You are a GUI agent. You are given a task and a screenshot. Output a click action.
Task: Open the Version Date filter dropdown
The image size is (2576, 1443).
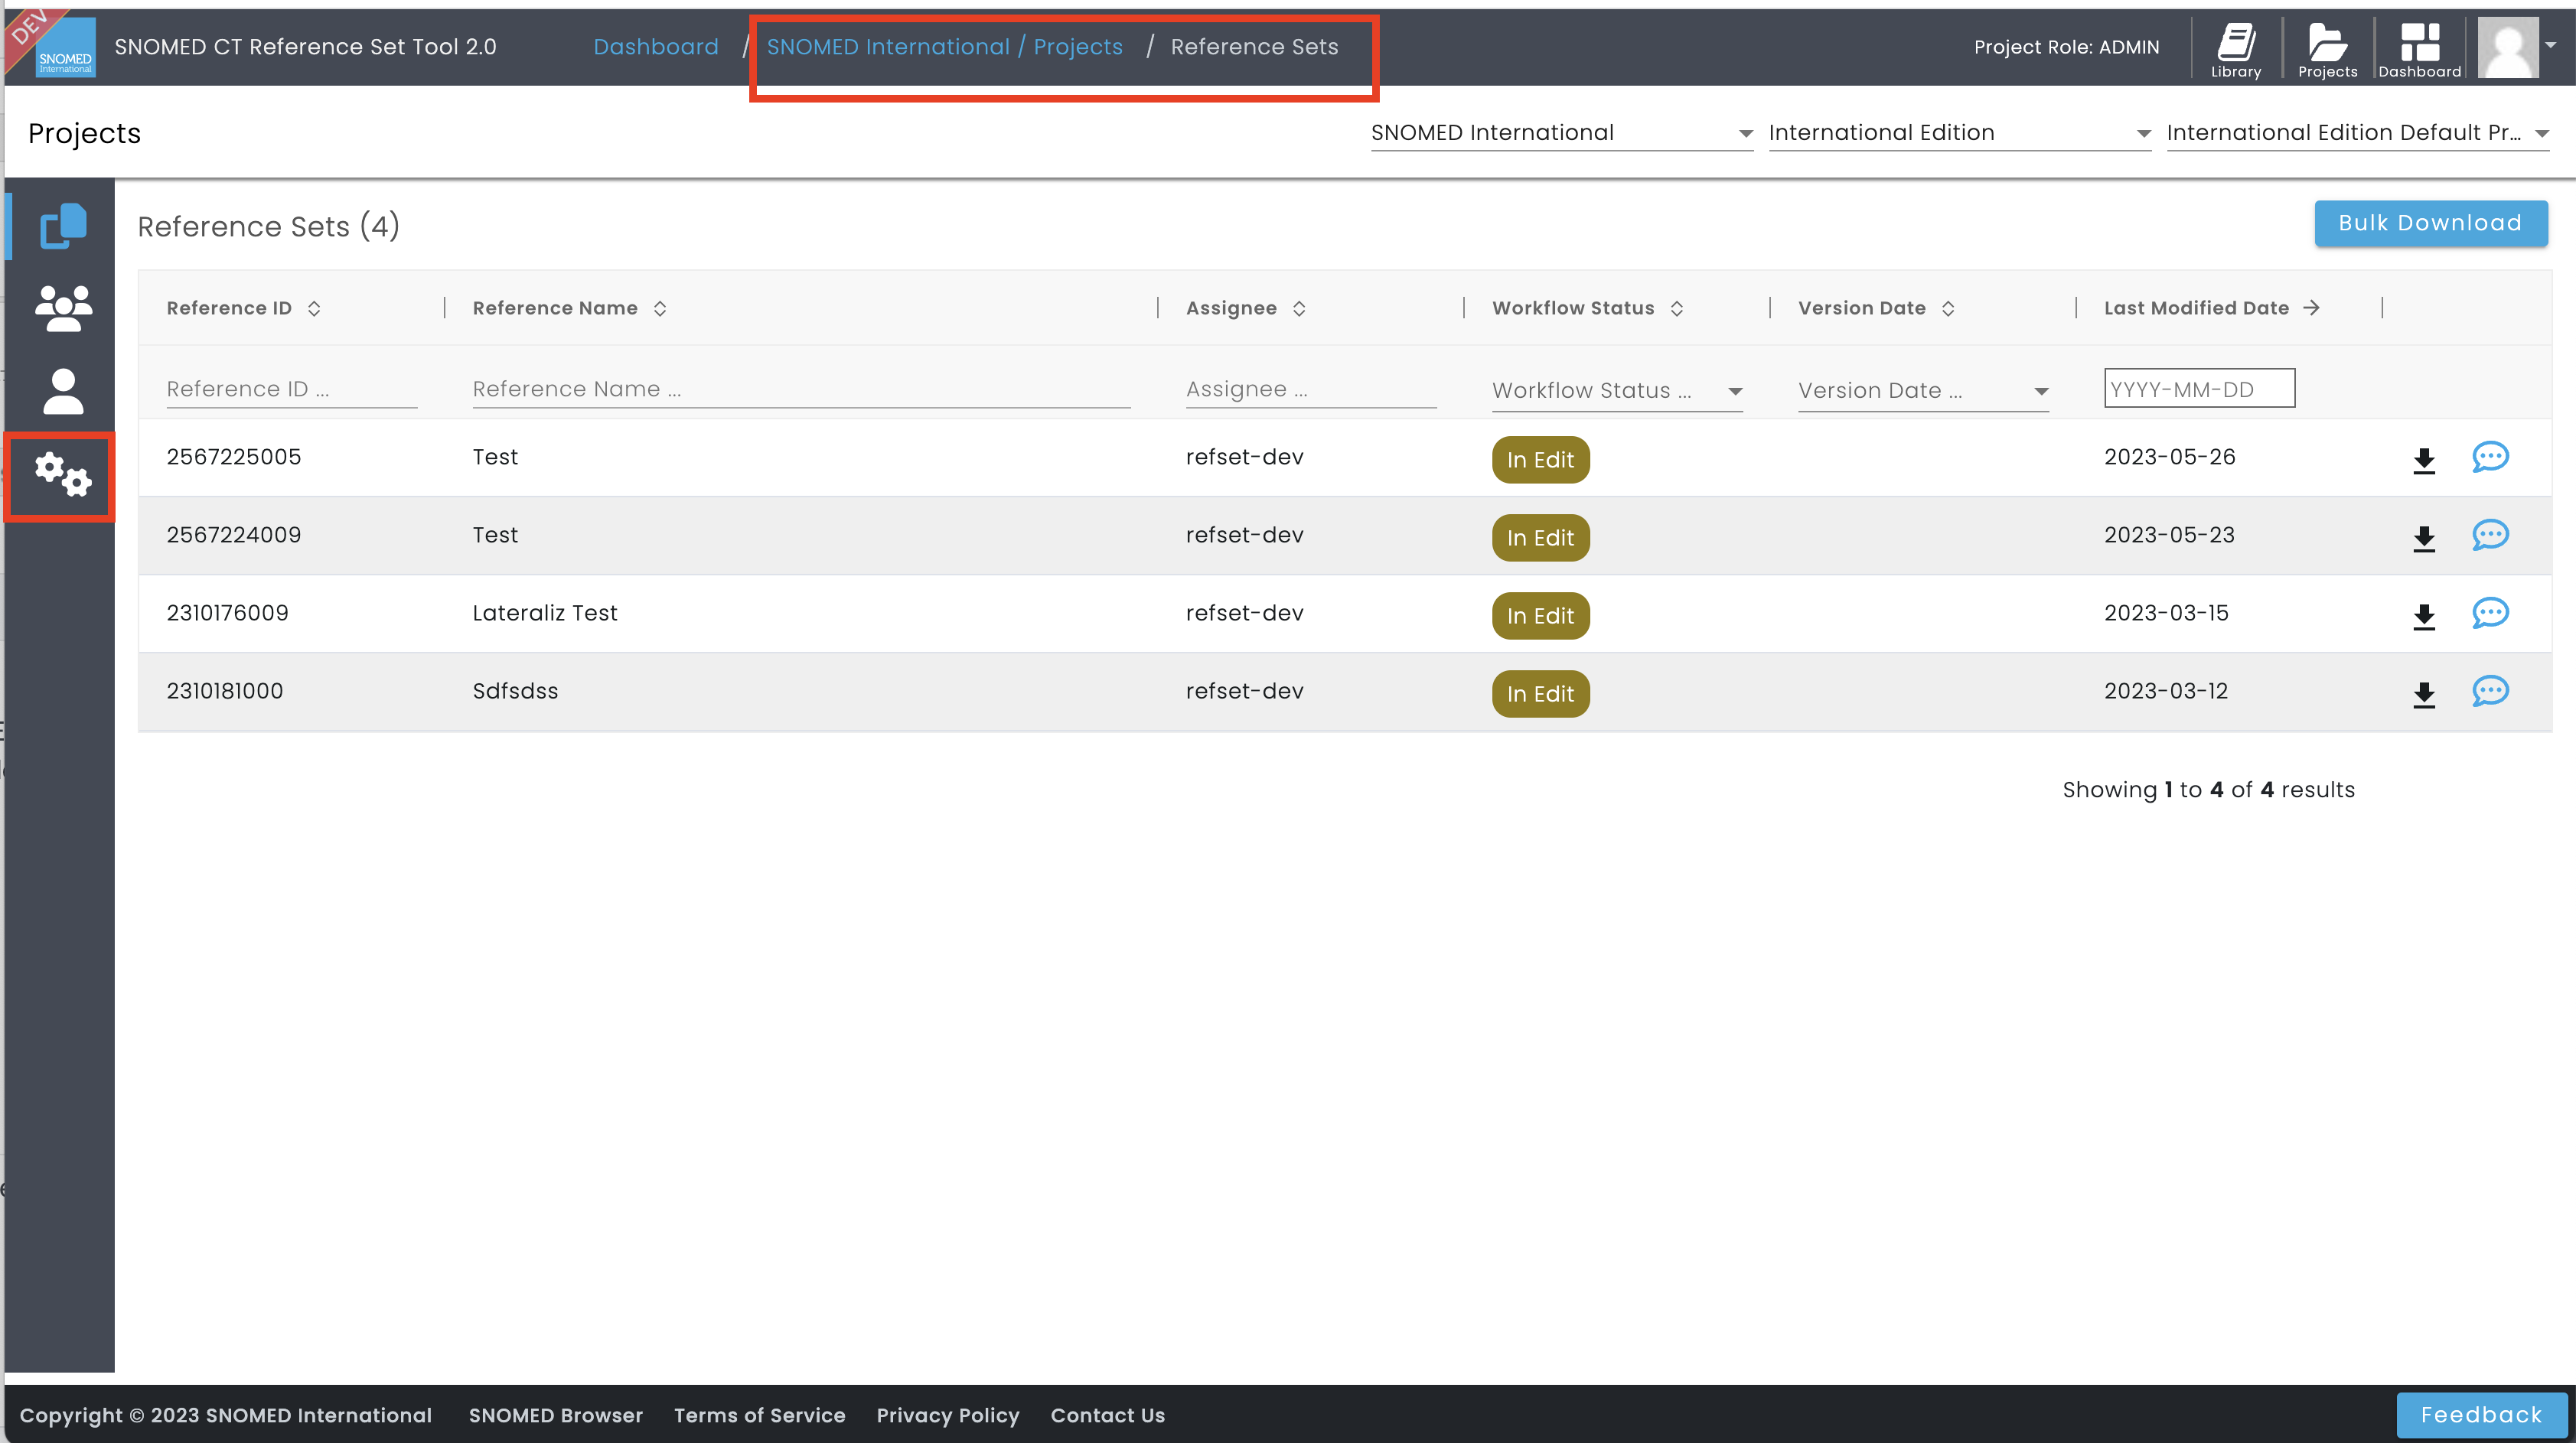tap(1924, 391)
